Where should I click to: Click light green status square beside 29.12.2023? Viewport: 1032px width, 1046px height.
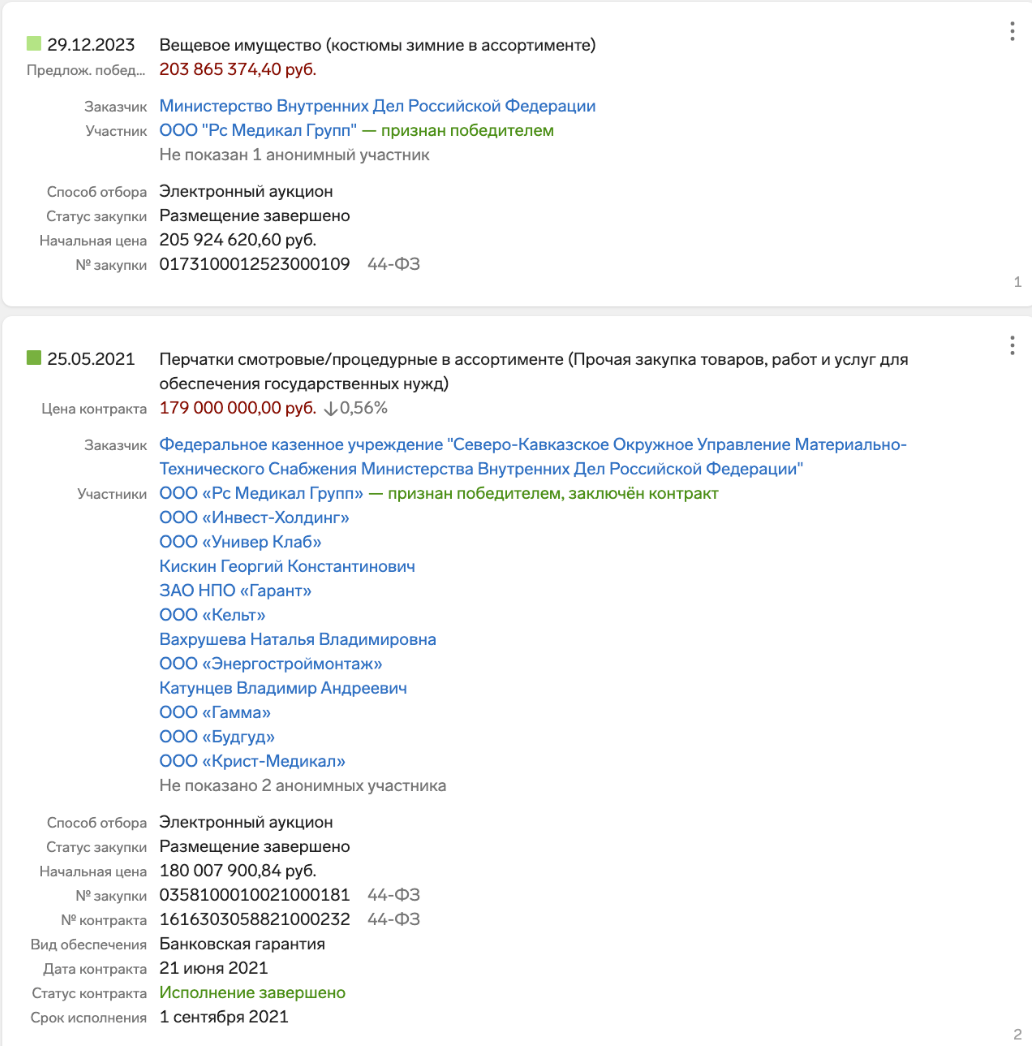point(33,44)
